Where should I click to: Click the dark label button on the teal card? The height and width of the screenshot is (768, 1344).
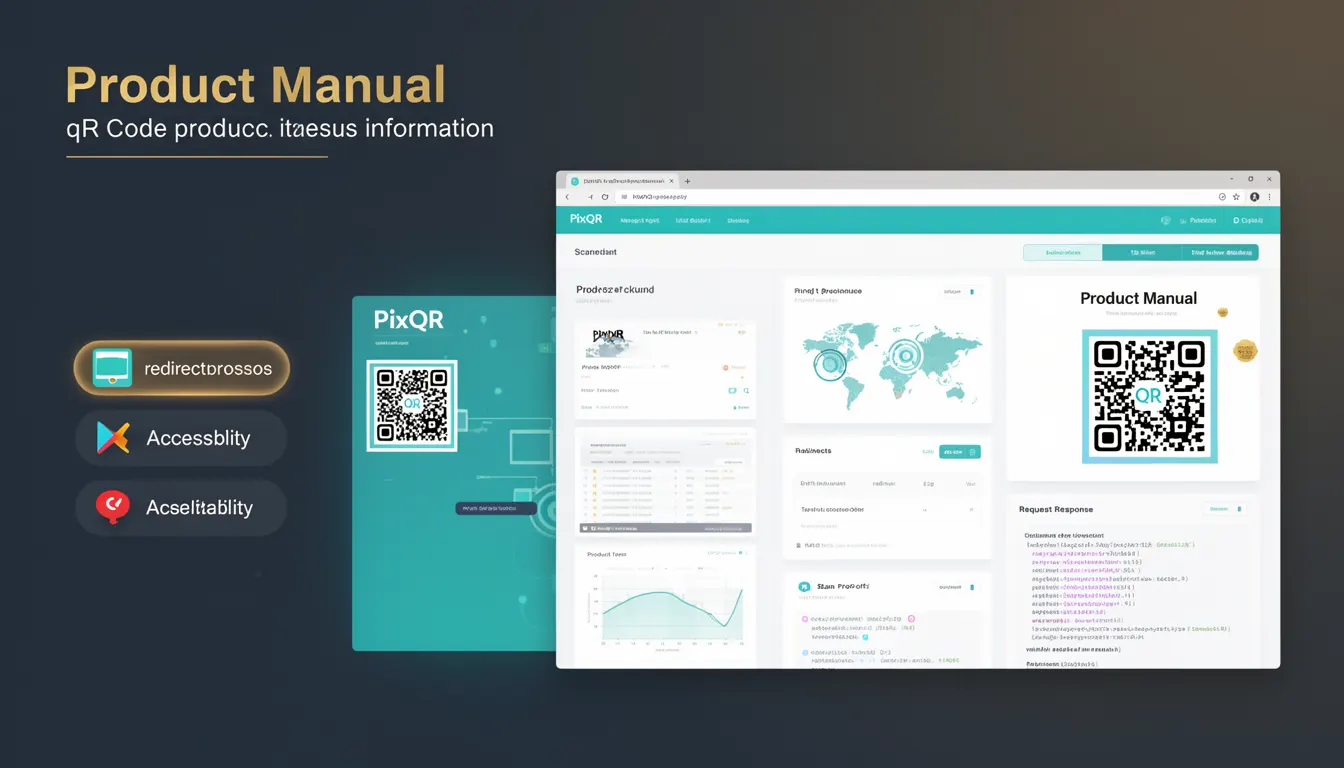click(496, 508)
